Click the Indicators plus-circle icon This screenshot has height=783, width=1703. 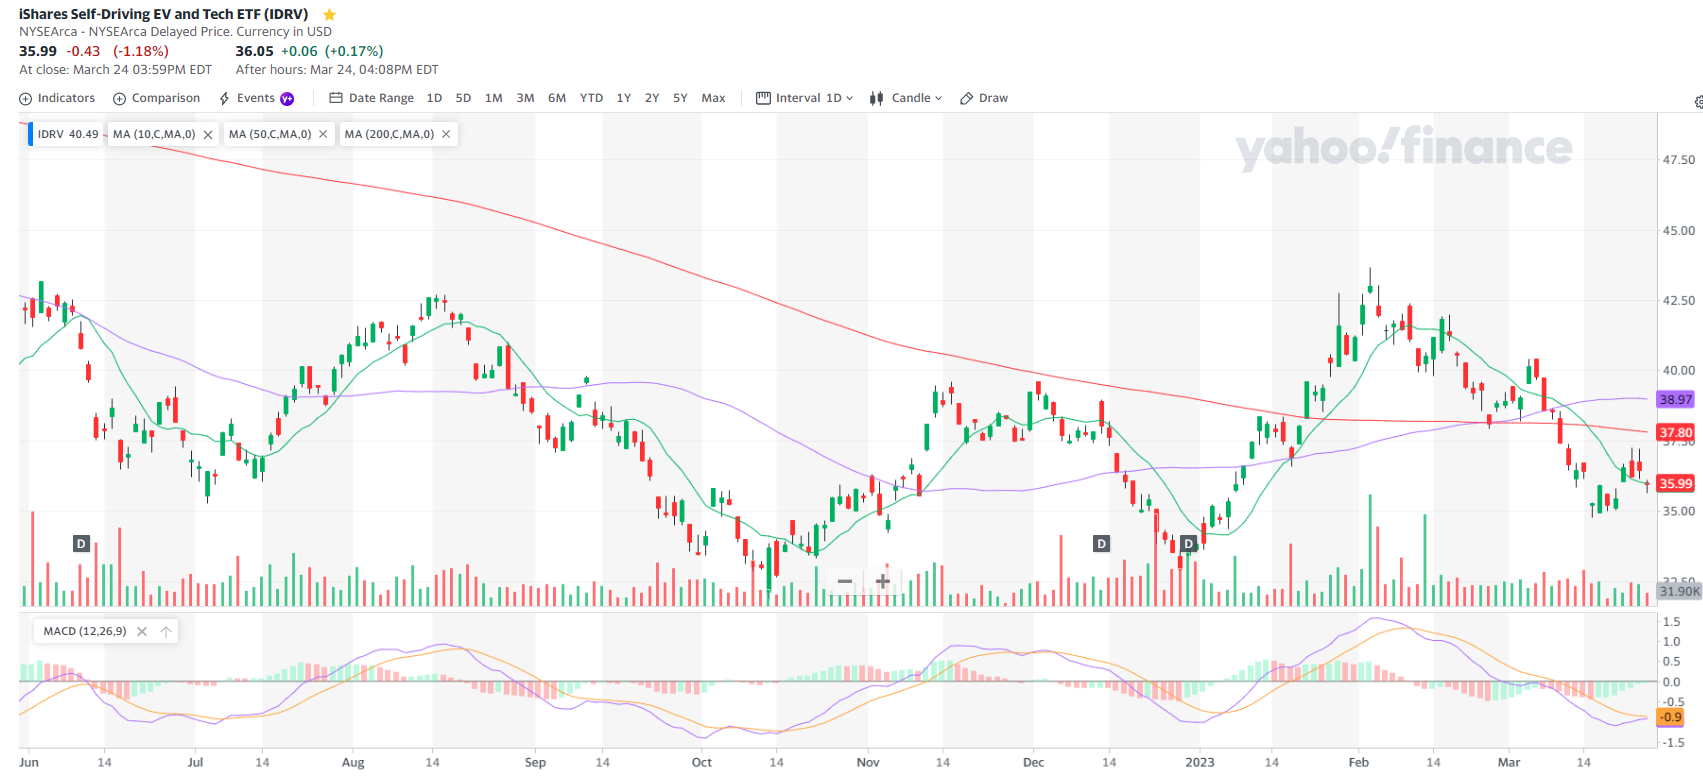tap(26, 98)
